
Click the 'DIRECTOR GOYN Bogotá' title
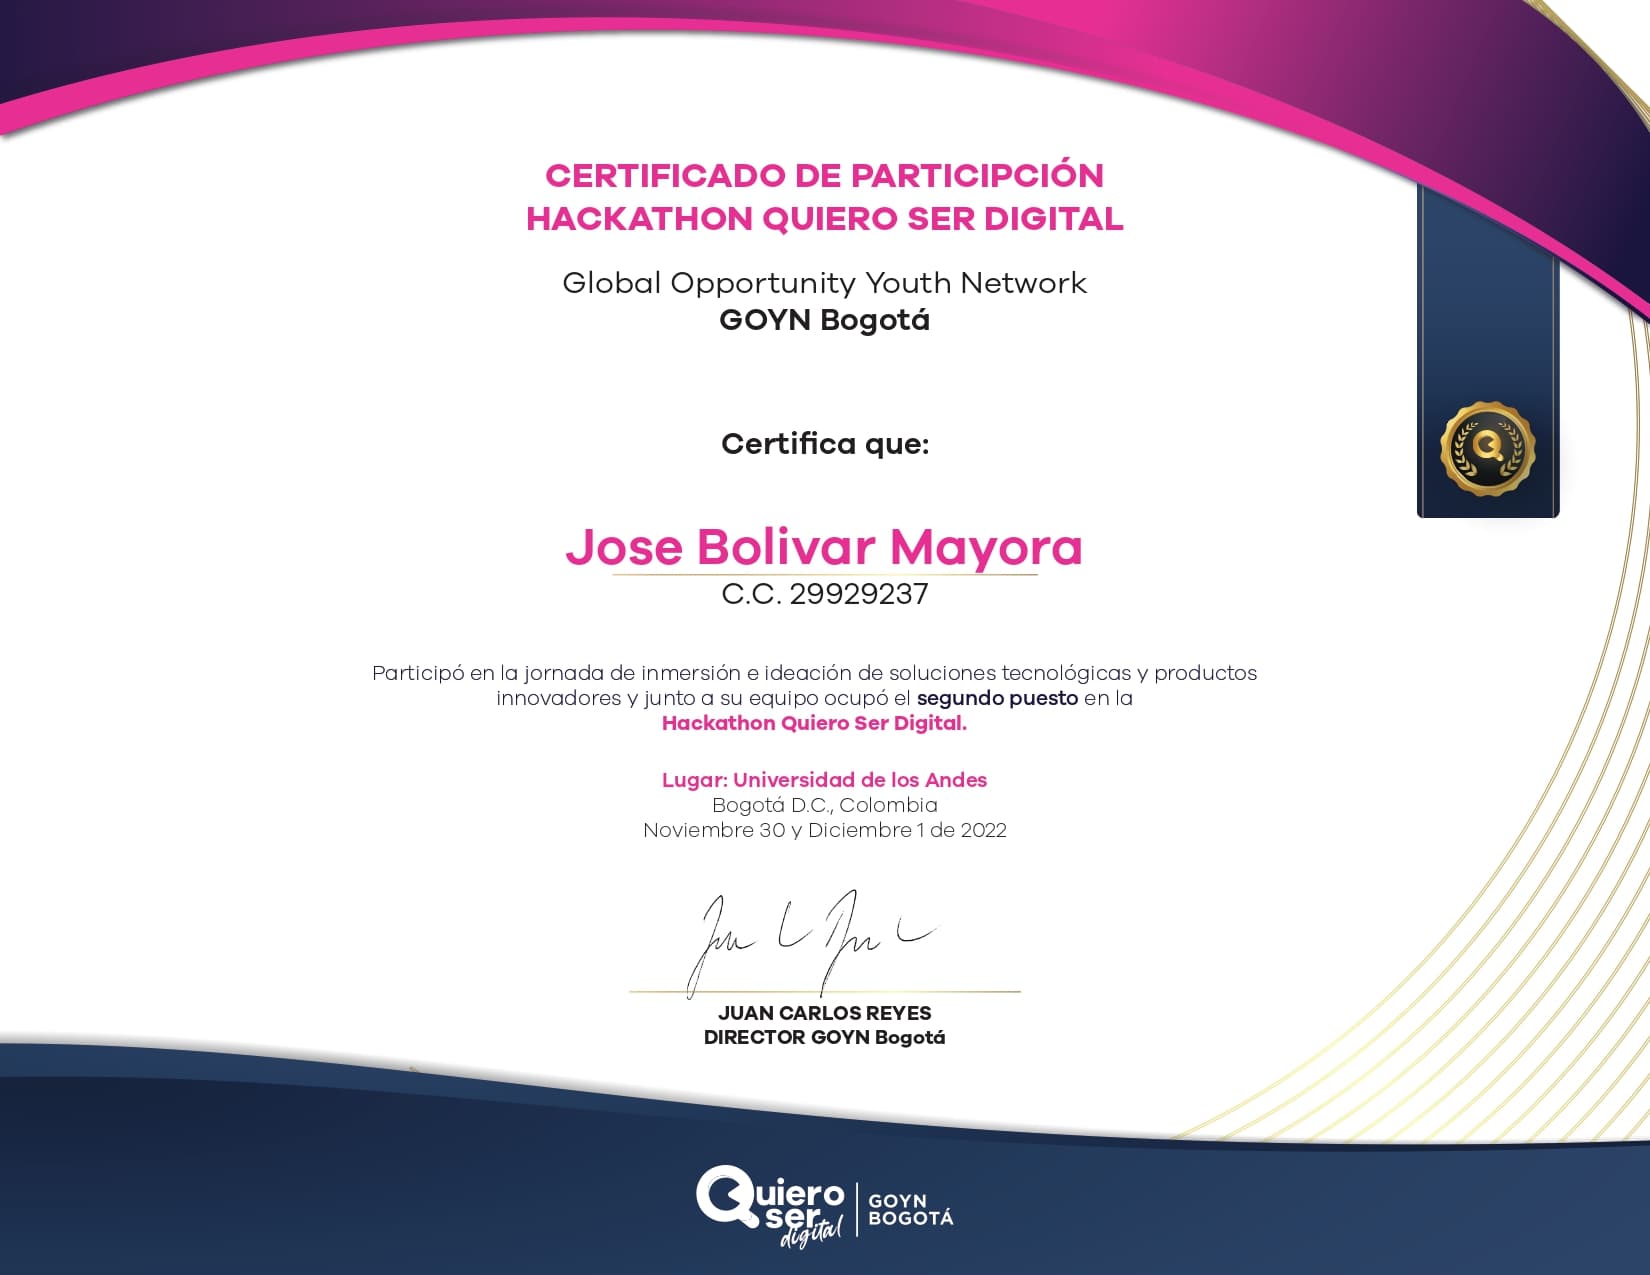(824, 1037)
